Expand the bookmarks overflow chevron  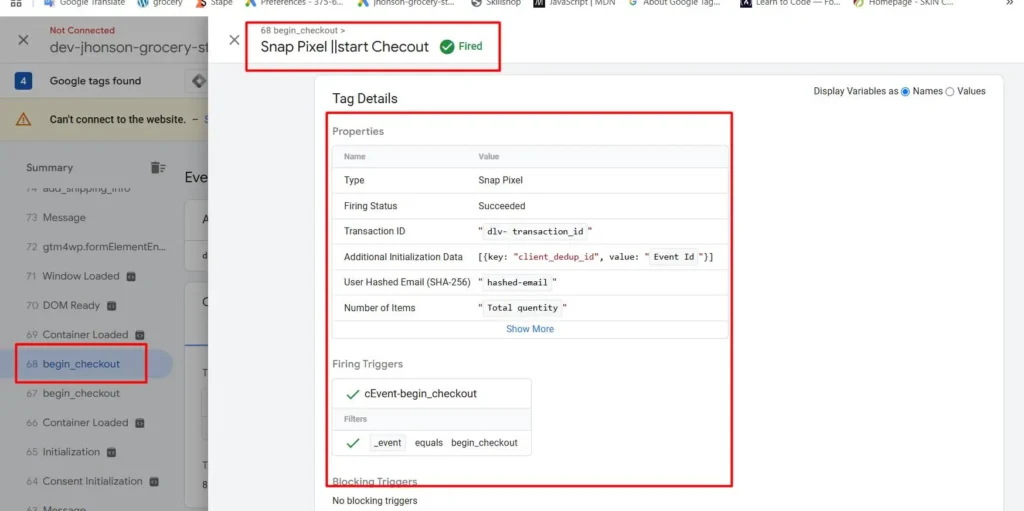click(x=1009, y=3)
